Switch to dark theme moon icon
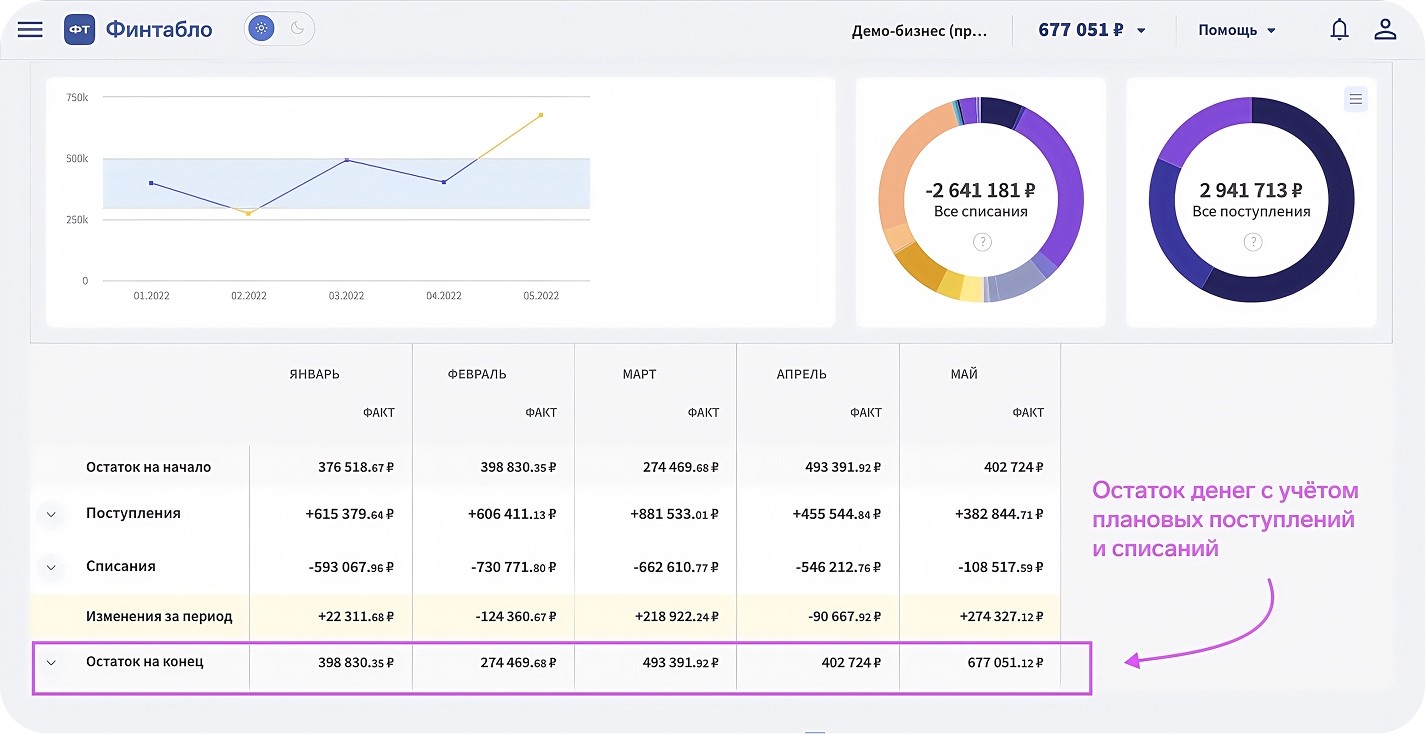Screen dimensions: 1425x734 [x=297, y=29]
